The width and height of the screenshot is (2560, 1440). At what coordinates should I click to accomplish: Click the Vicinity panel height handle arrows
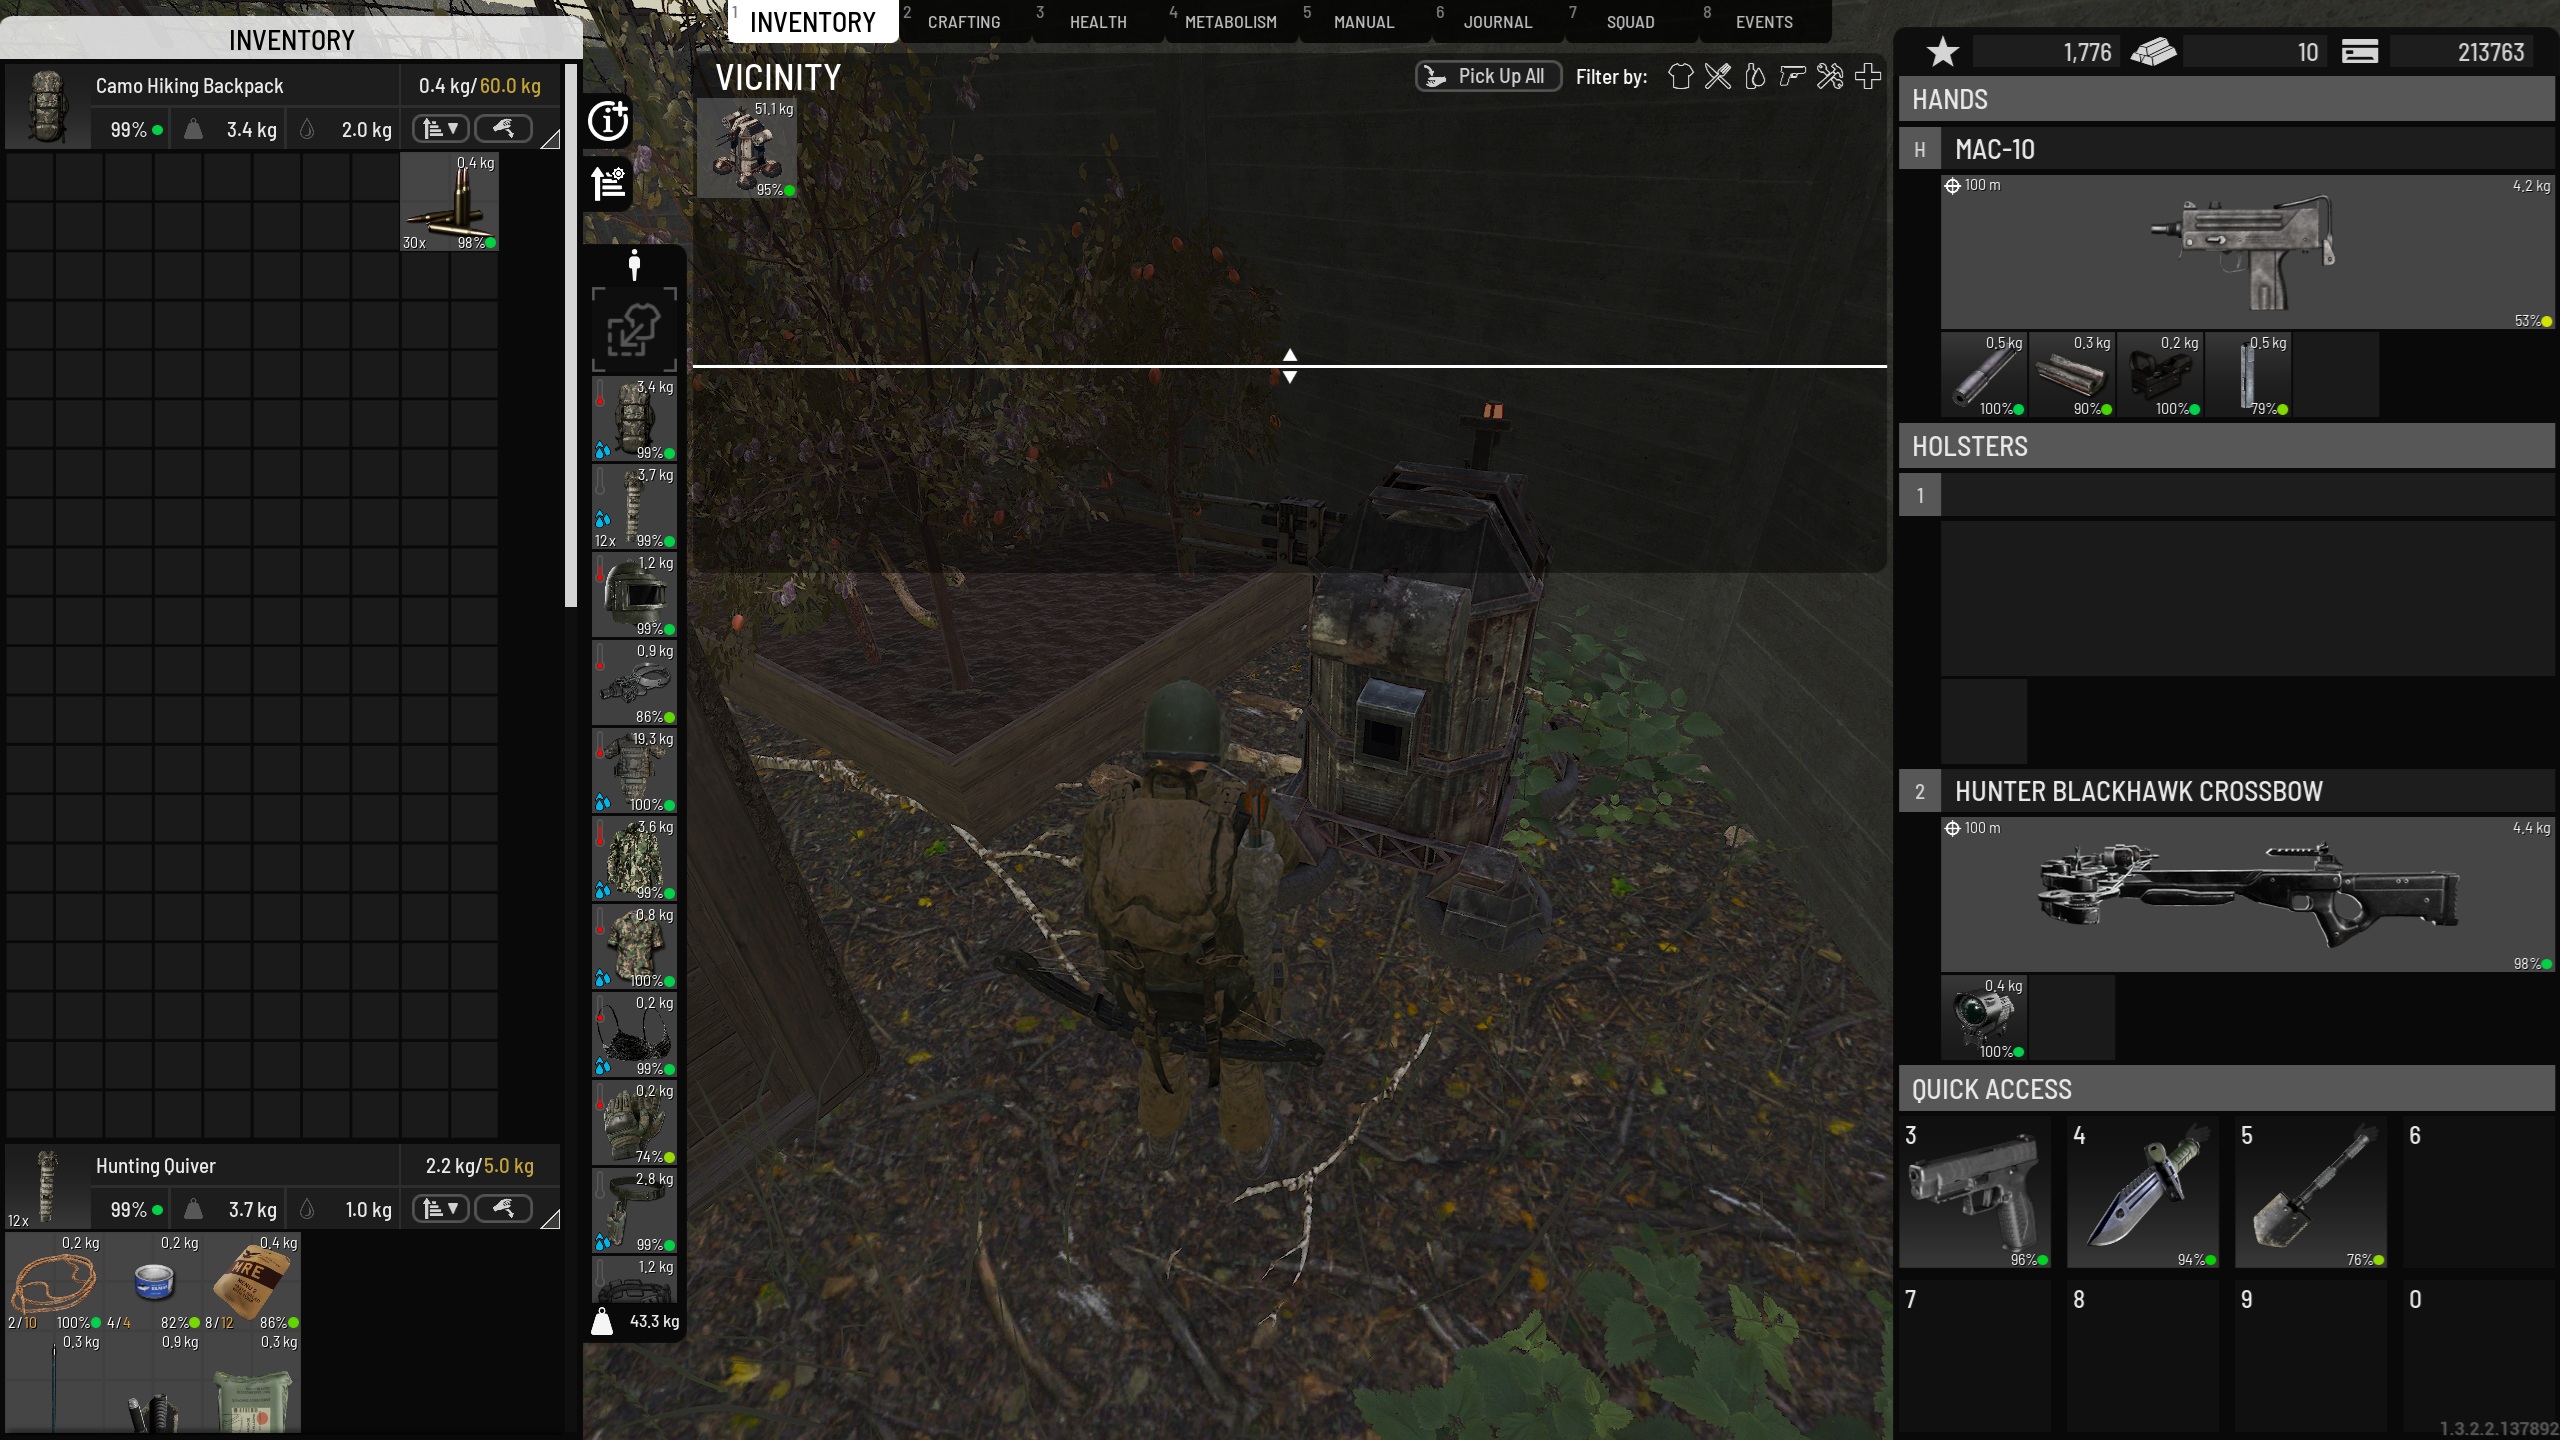point(1290,366)
